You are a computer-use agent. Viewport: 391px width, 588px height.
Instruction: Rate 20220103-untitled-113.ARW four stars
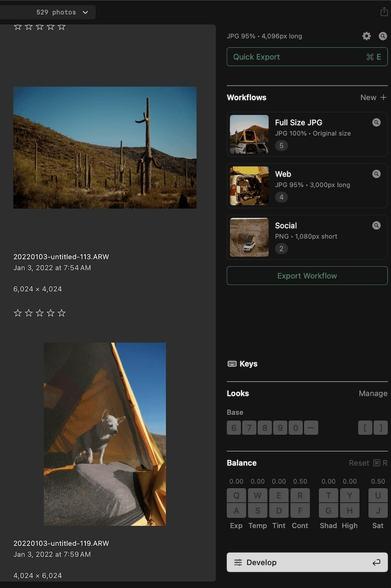(51, 313)
